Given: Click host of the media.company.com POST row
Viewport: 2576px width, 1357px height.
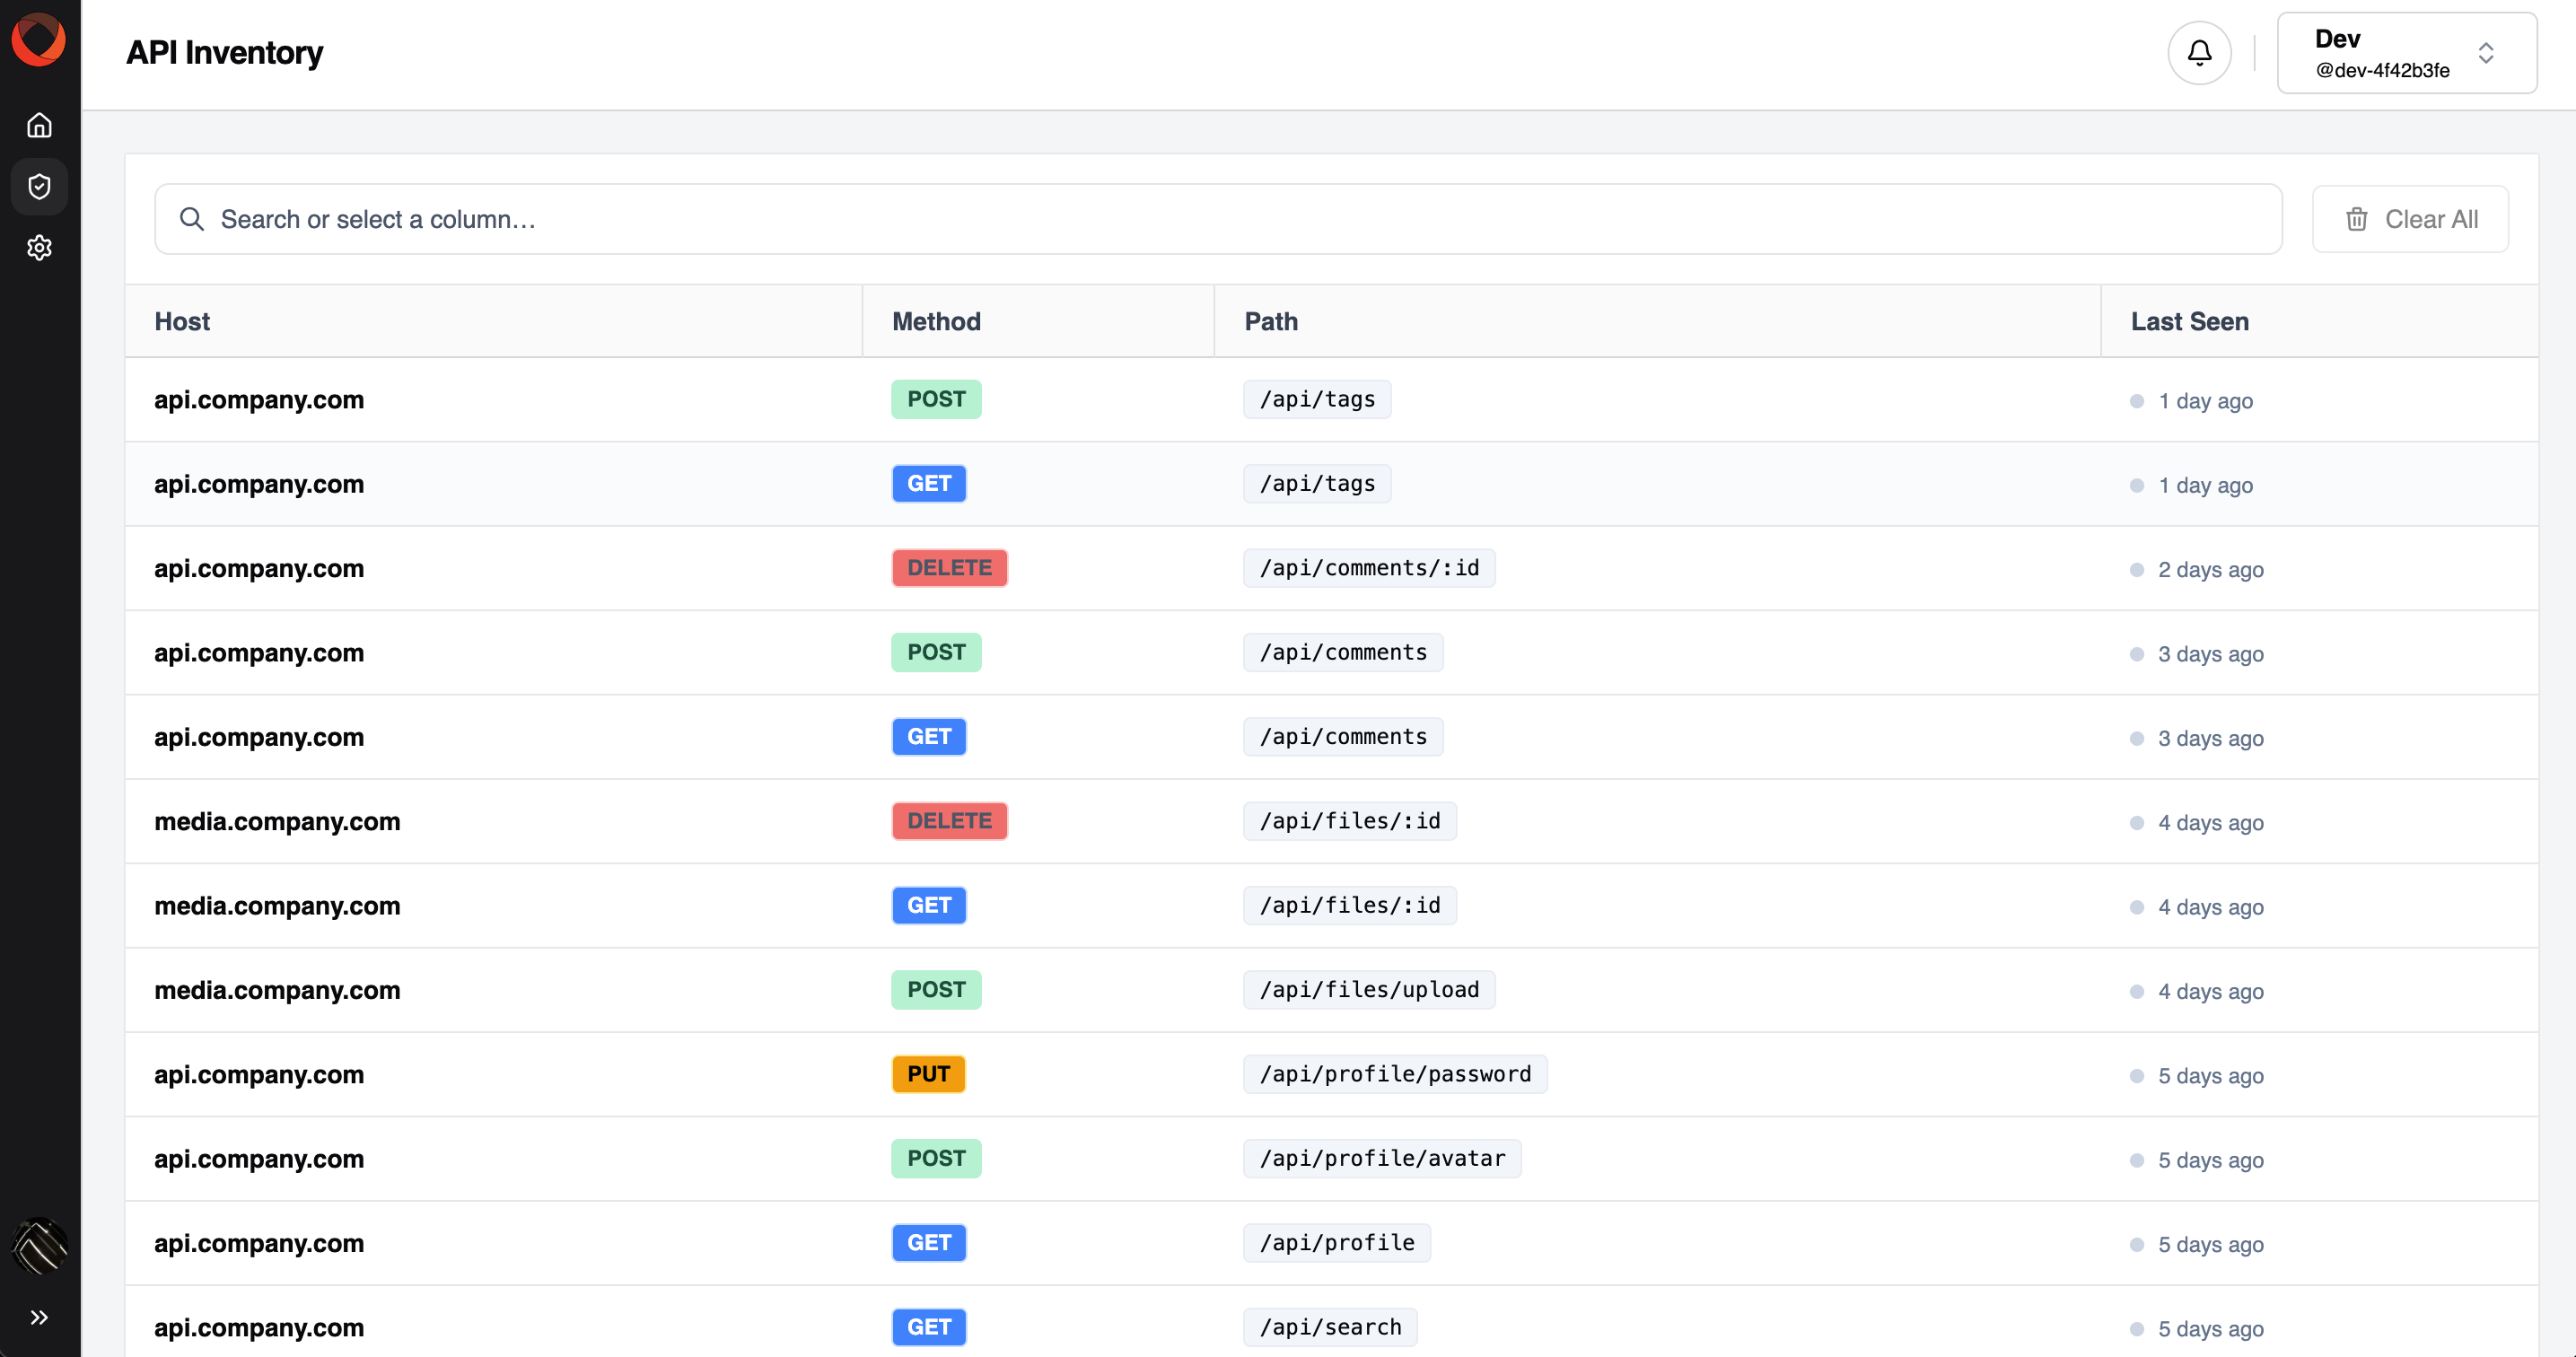Looking at the screenshot, I should [277, 989].
